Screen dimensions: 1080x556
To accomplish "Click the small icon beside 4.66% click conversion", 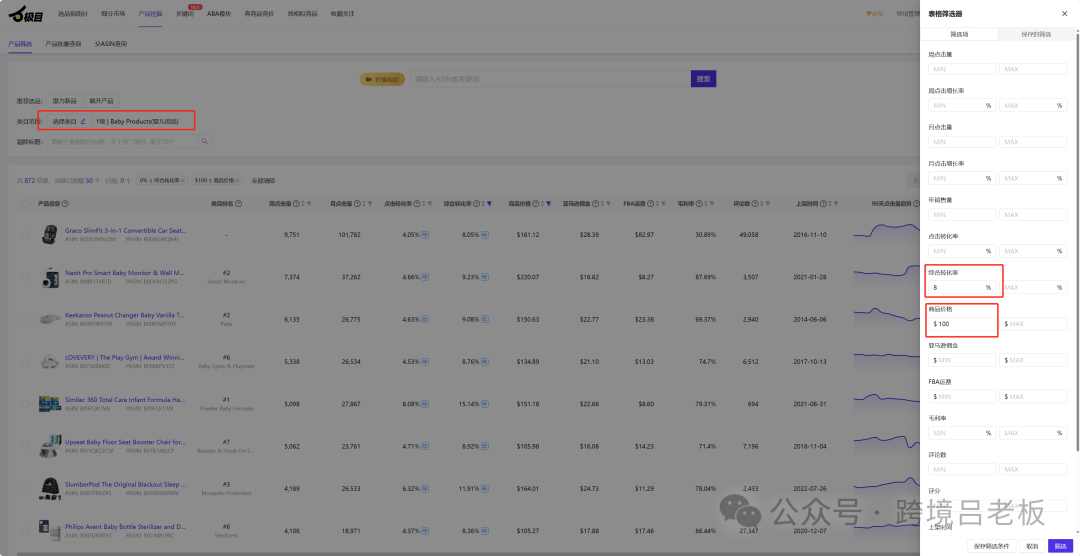I will coord(426,277).
